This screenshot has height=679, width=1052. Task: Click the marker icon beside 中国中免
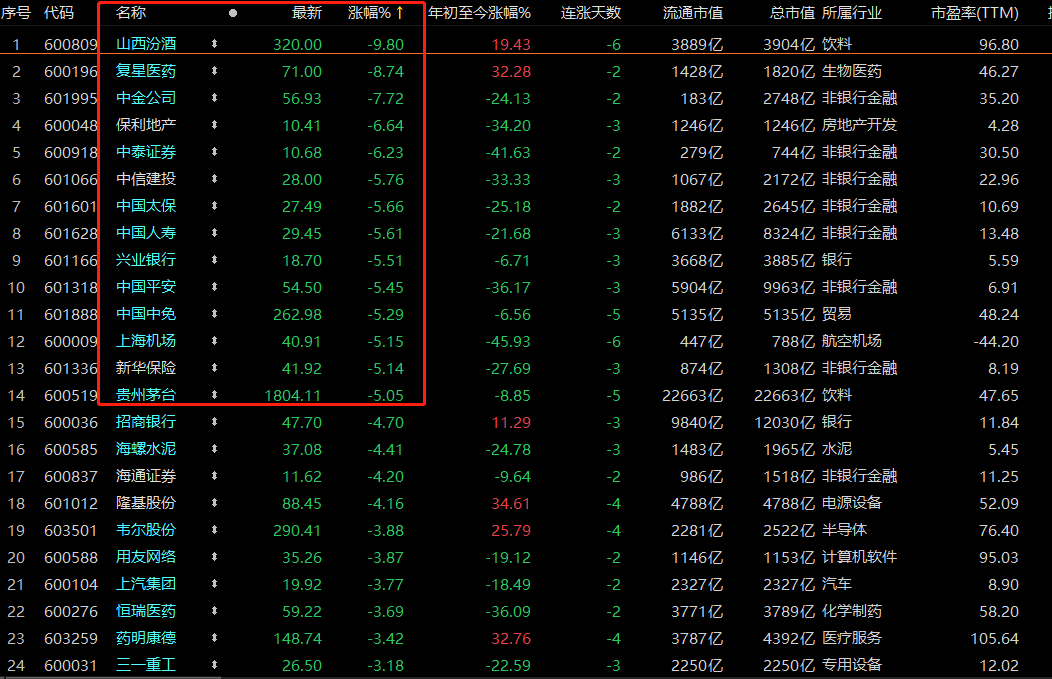coord(215,314)
